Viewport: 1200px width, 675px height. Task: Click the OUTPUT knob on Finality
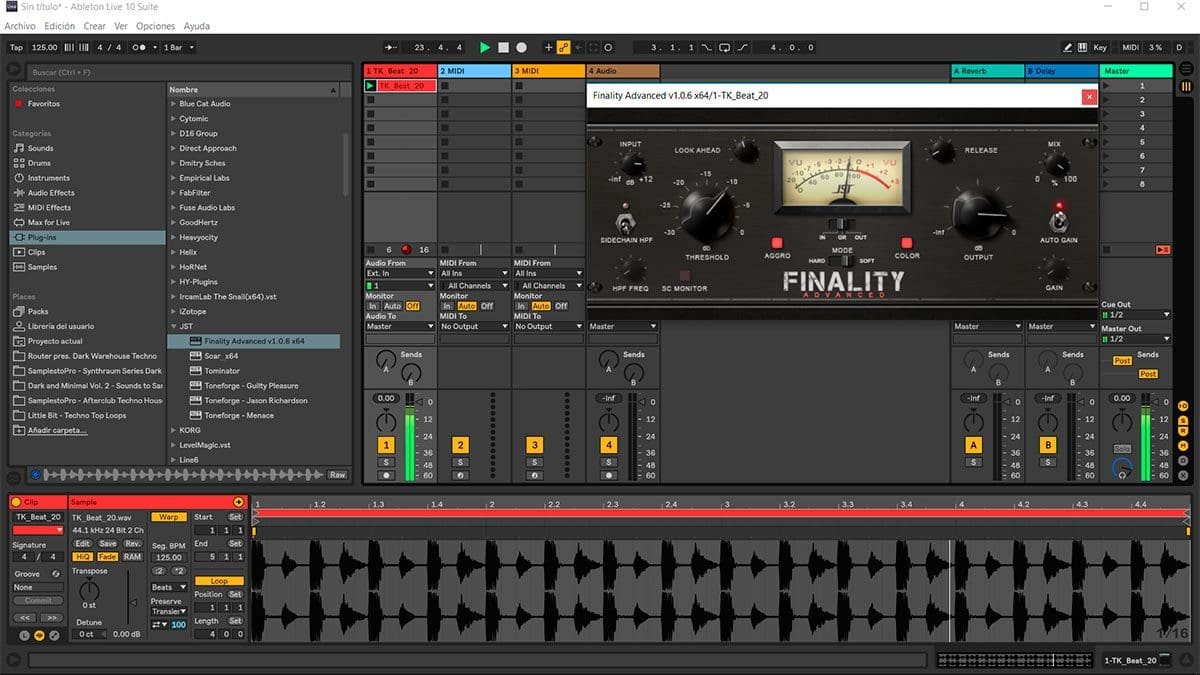coord(979,212)
